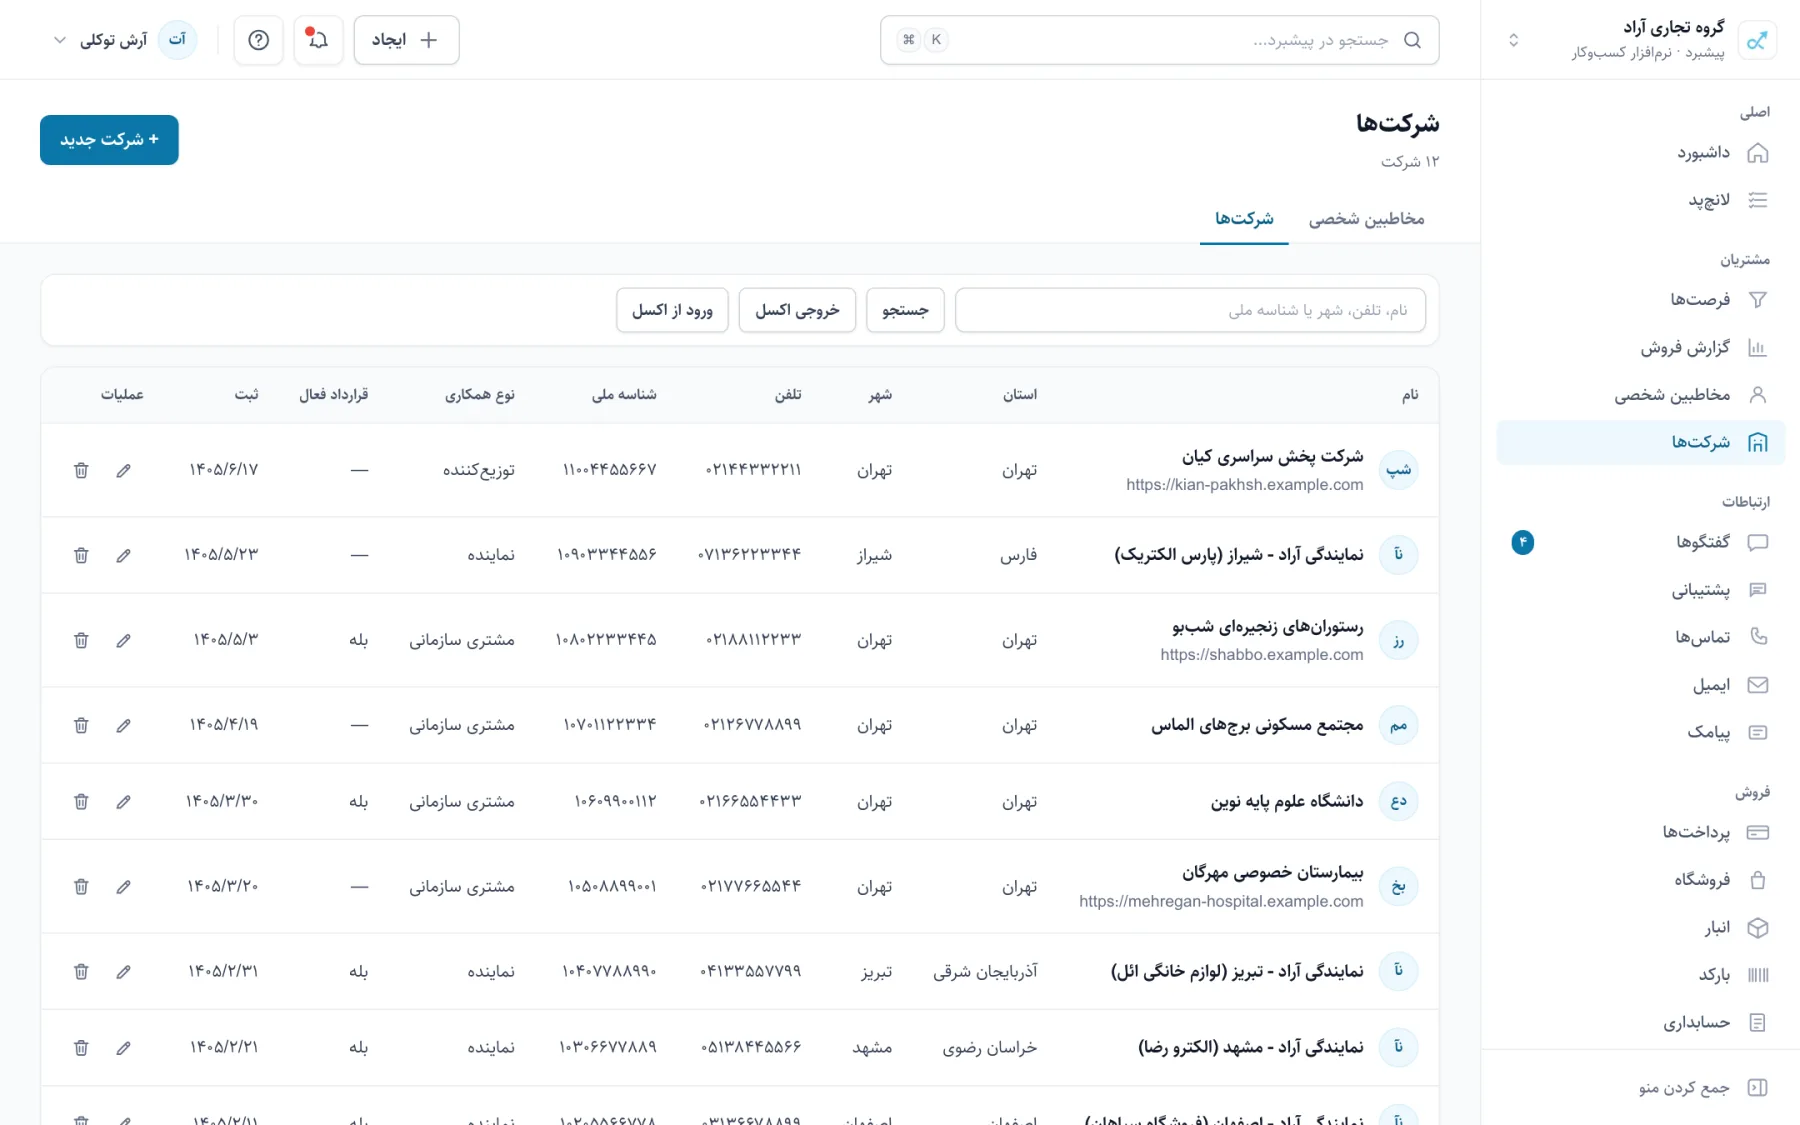Go to پشتیبانی in the sidebar

(x=1640, y=590)
